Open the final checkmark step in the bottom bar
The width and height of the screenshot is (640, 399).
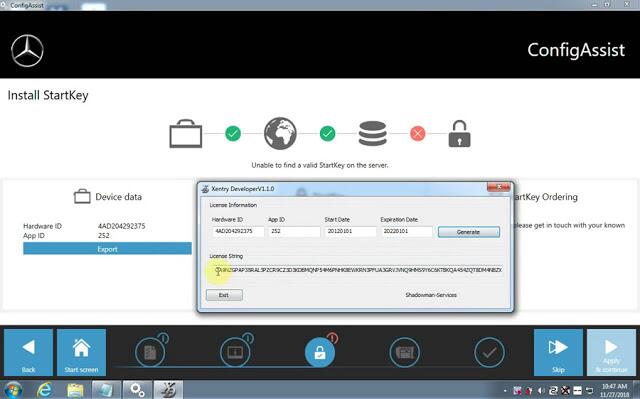click(489, 352)
